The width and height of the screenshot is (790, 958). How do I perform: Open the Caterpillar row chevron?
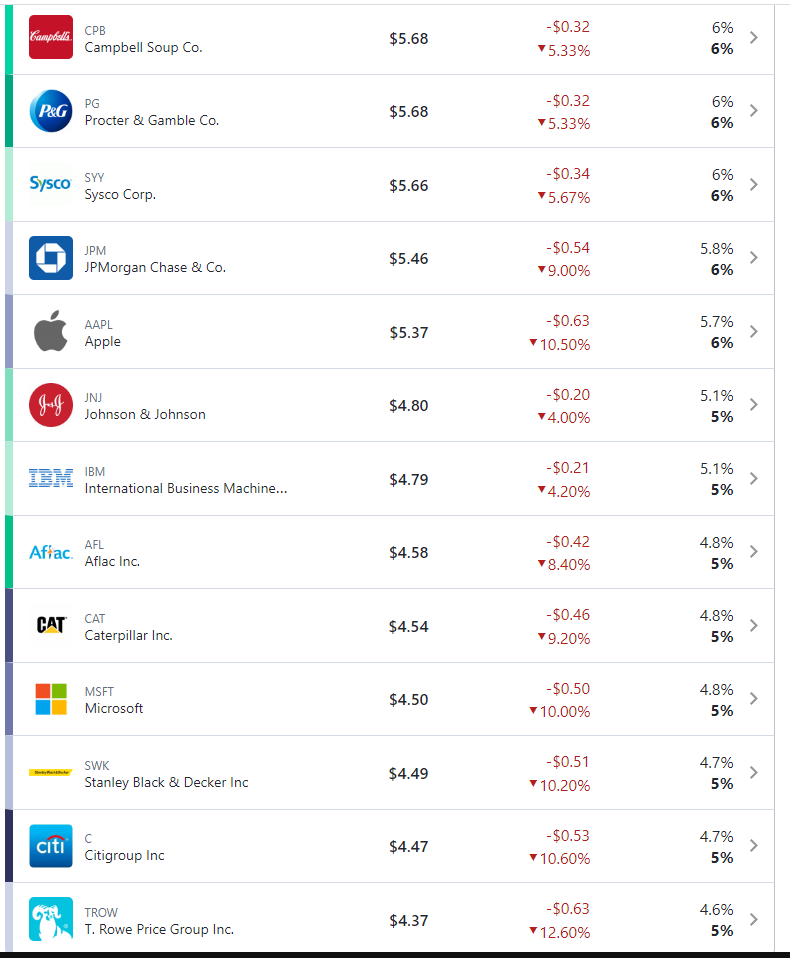tap(753, 625)
